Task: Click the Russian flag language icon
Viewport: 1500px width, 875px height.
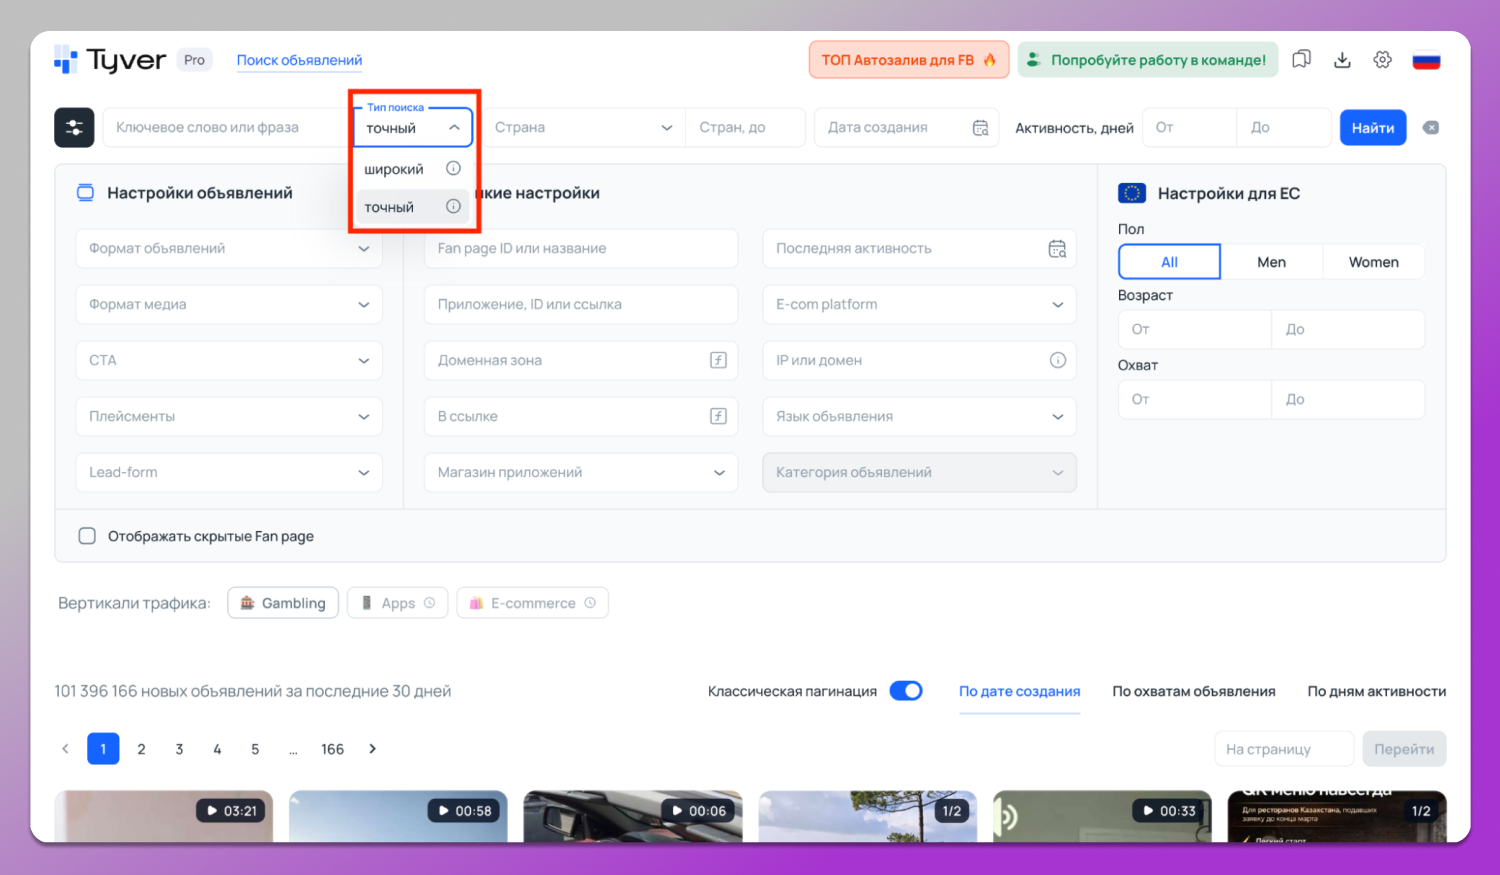Action: pyautogui.click(x=1426, y=60)
